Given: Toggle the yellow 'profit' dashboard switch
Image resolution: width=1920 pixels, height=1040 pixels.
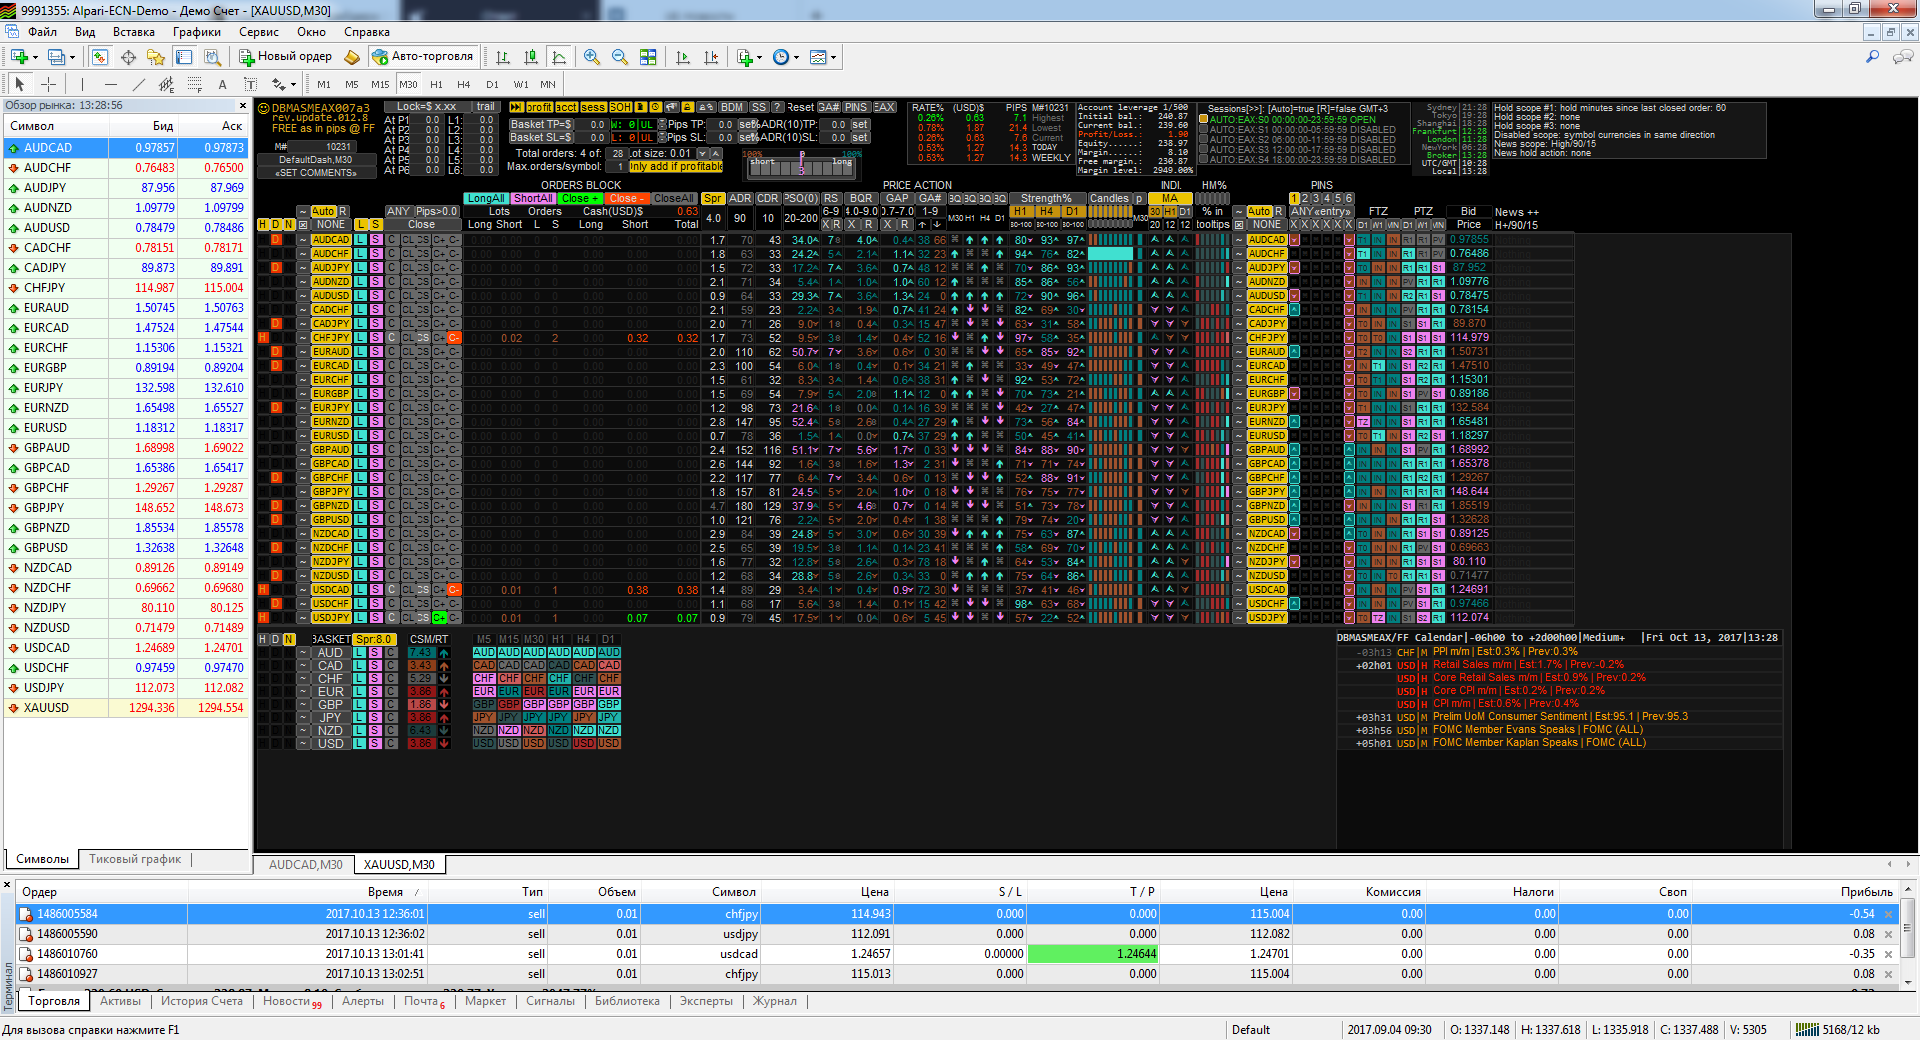Looking at the screenshot, I should [539, 107].
